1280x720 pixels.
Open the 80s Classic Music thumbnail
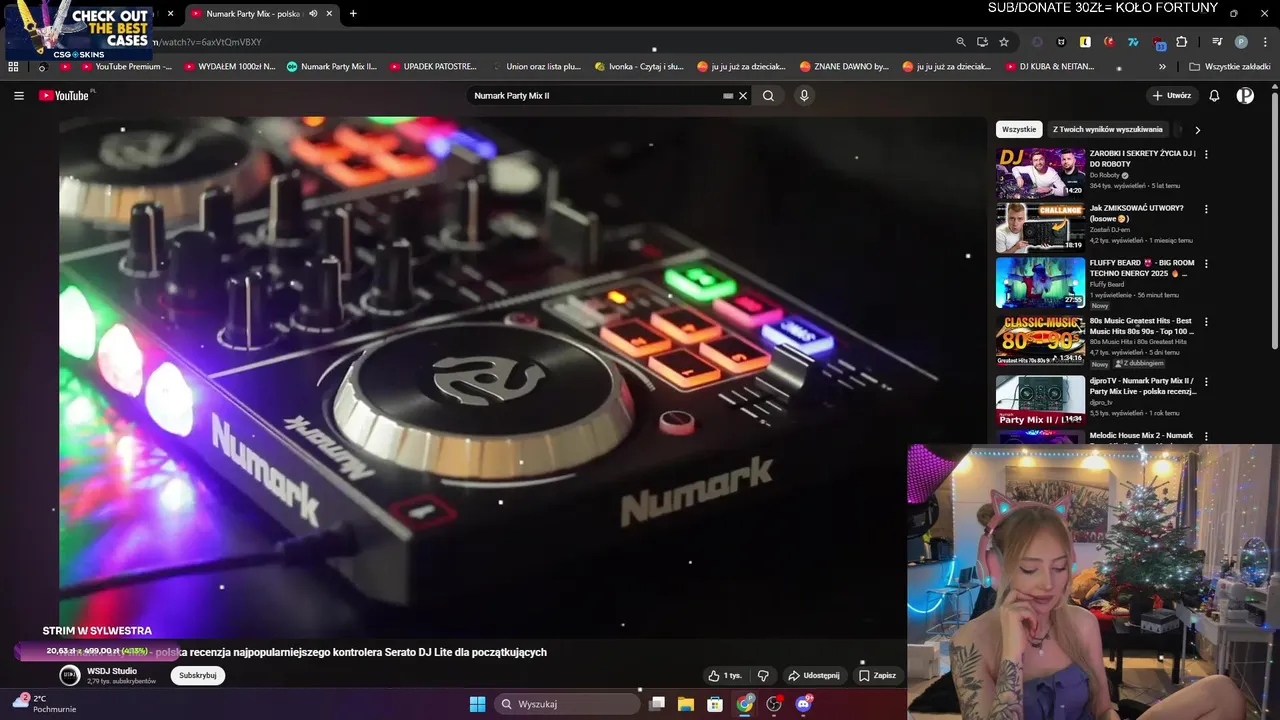(1040, 341)
